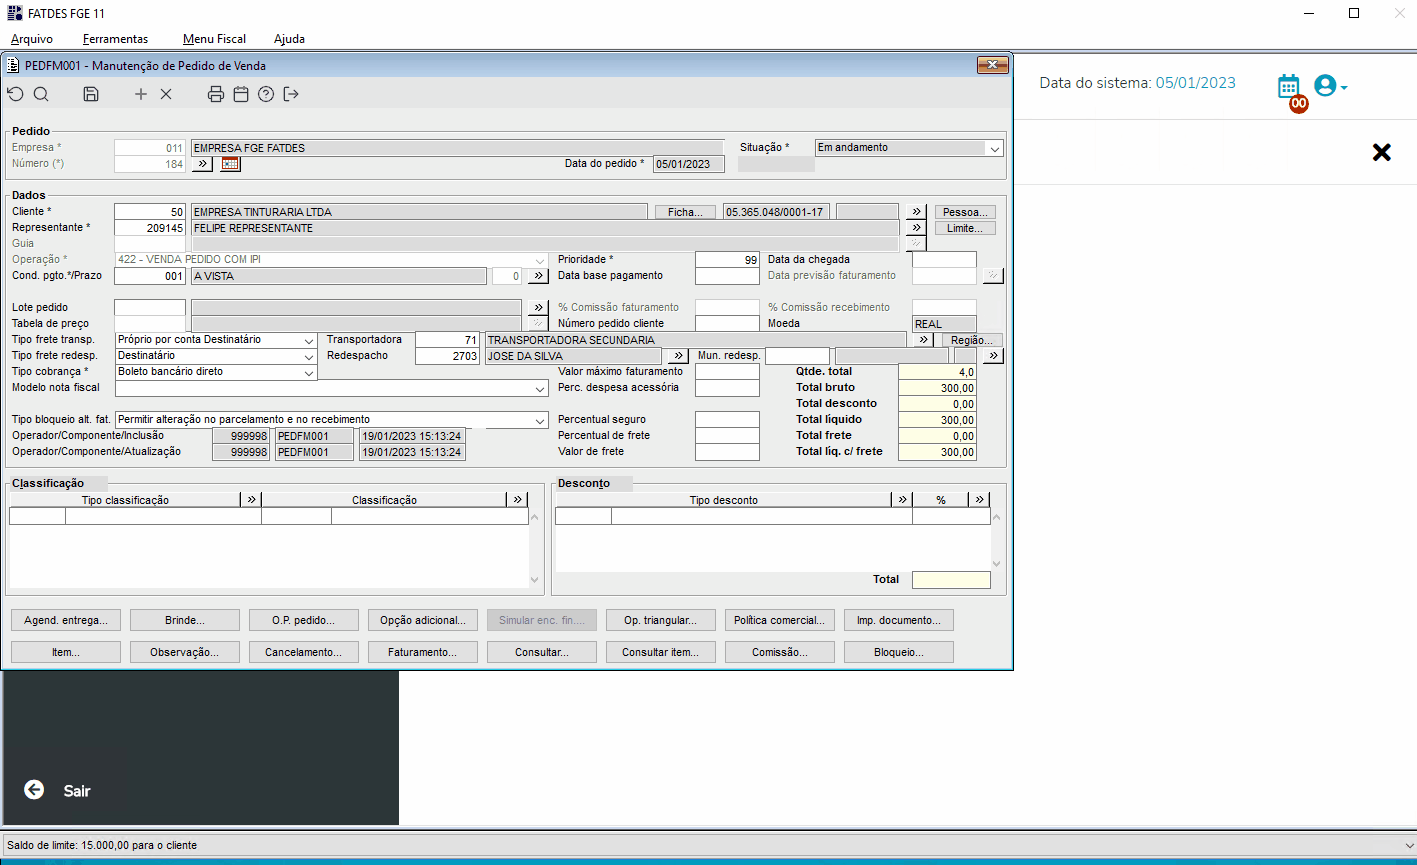
Task: Open the calendar toolbar icon
Action: point(241,94)
